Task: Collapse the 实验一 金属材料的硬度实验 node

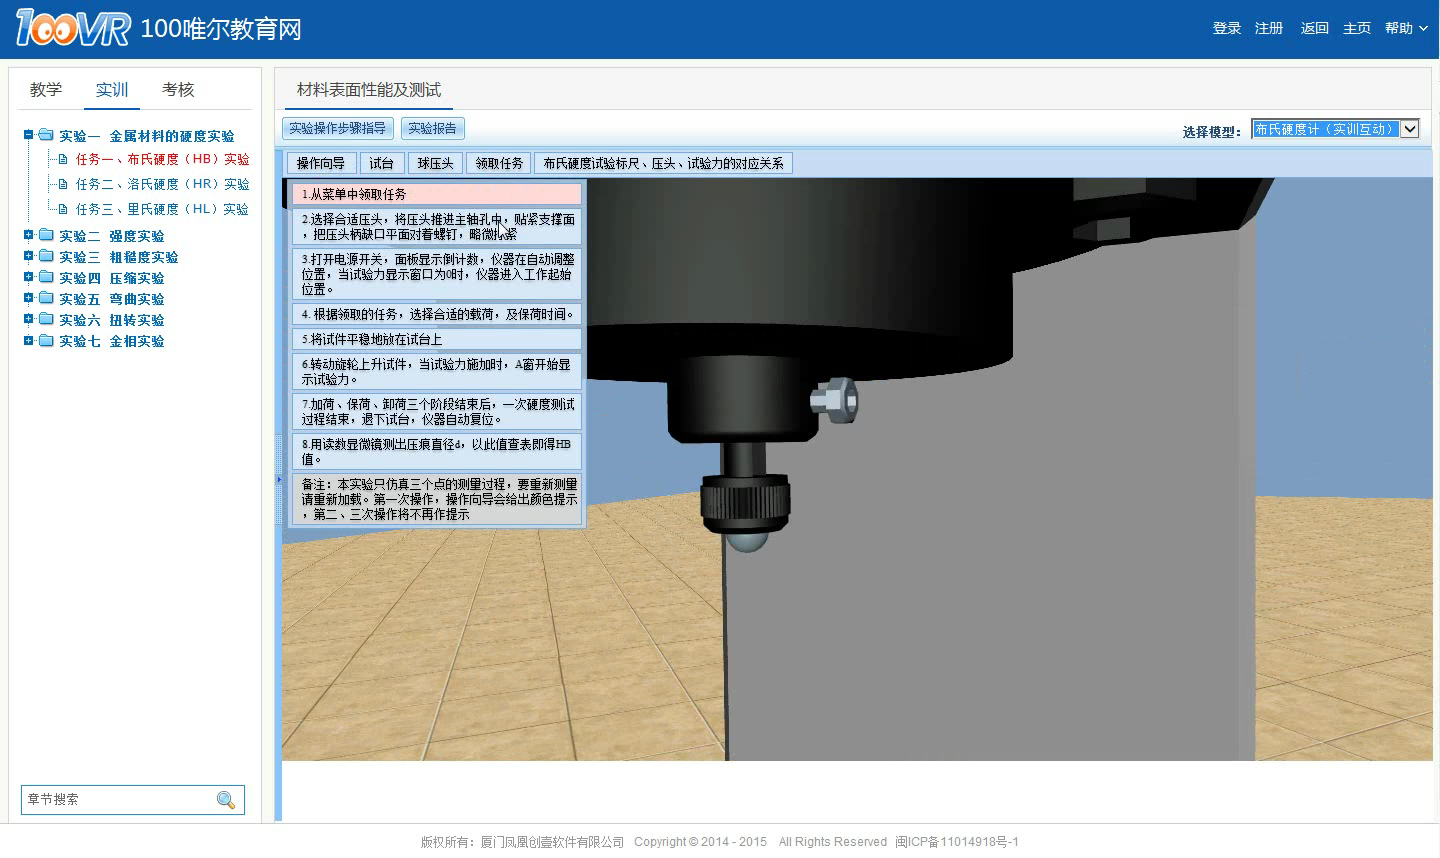Action: coord(29,135)
